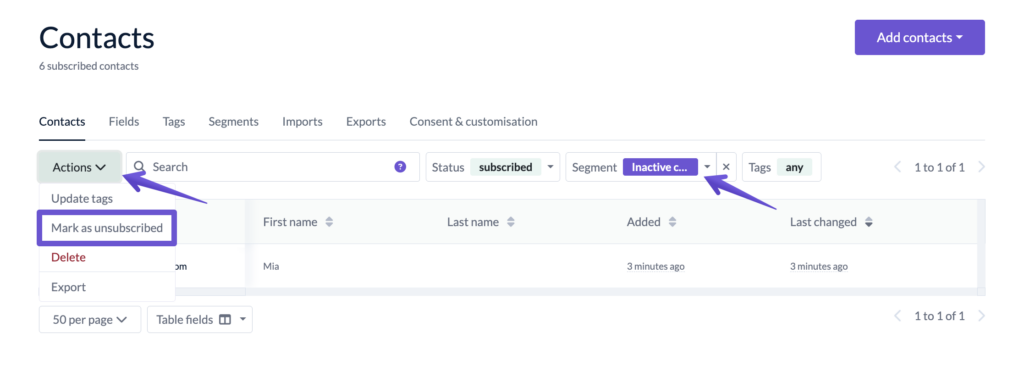Sort by Last changed column arrows
The image size is (1024, 377).
pyautogui.click(x=868, y=222)
